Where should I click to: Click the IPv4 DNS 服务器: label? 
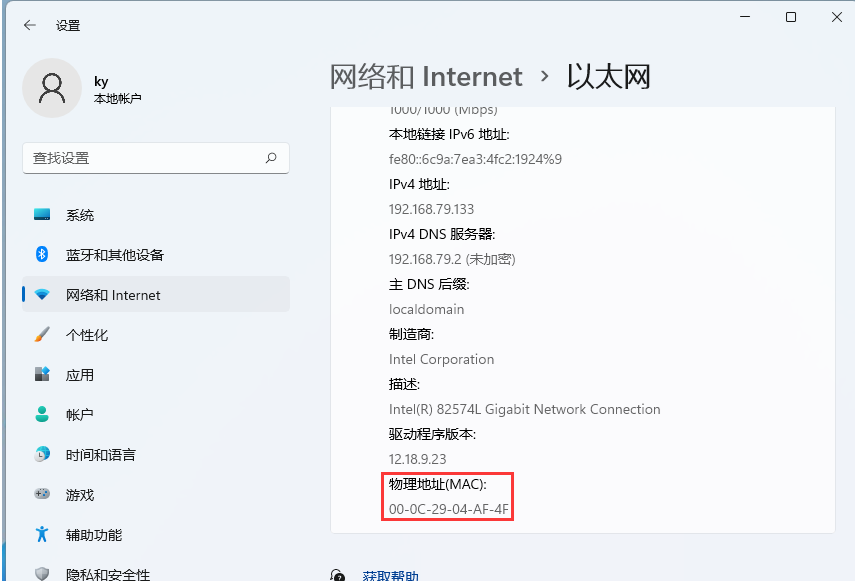[442, 234]
